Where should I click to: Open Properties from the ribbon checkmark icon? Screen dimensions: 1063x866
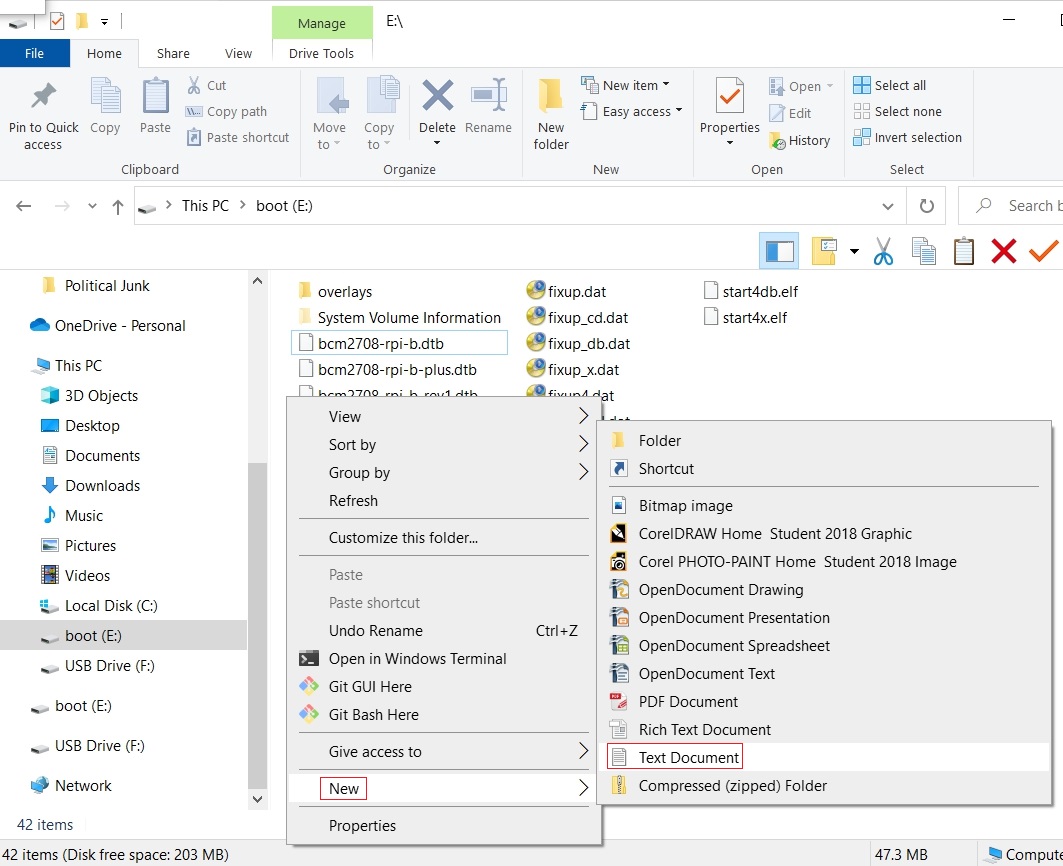pos(729,98)
